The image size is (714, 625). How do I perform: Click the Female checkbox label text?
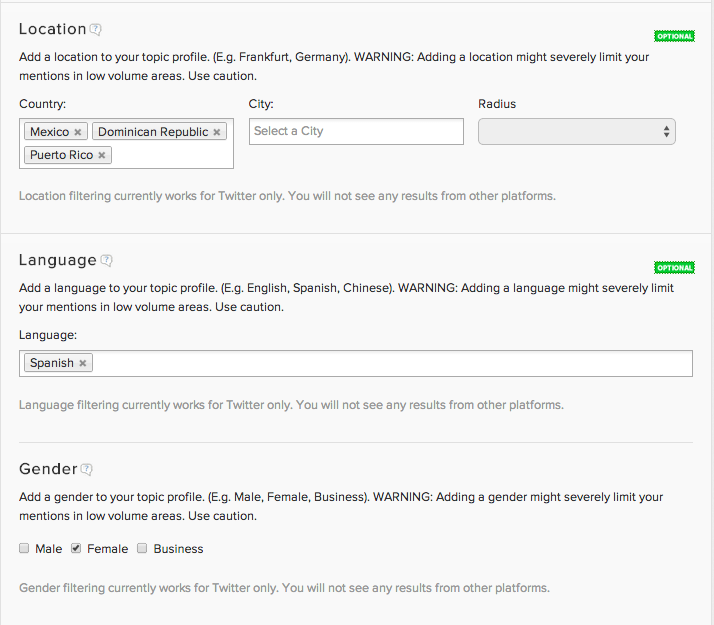tap(107, 549)
